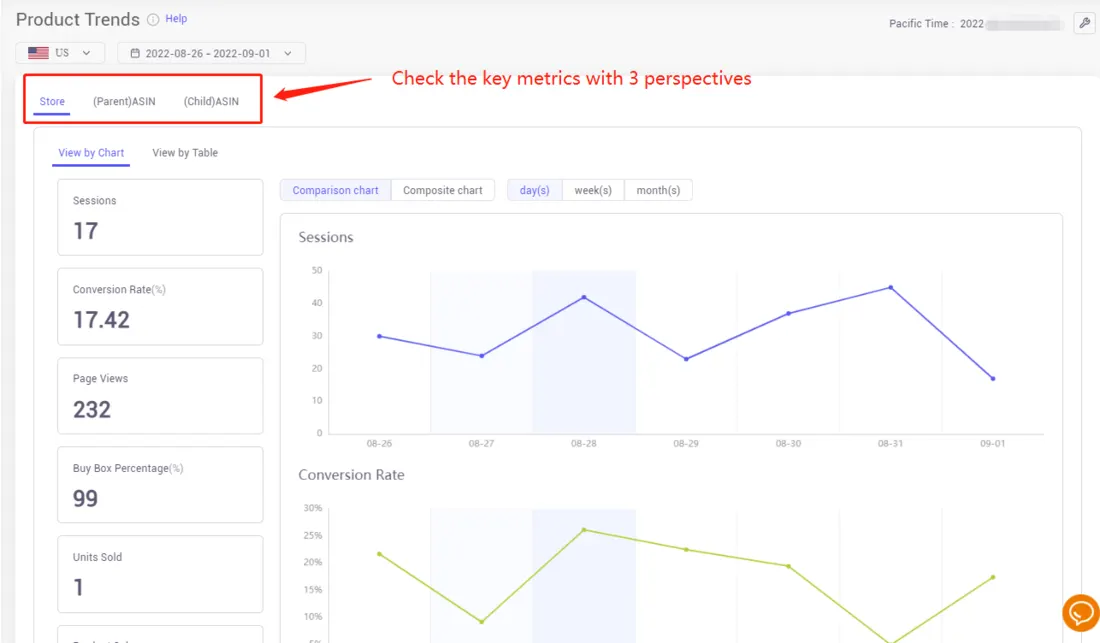This screenshot has height=643, width=1100.
Task: Toggle to Composite chart view
Action: [x=443, y=189]
